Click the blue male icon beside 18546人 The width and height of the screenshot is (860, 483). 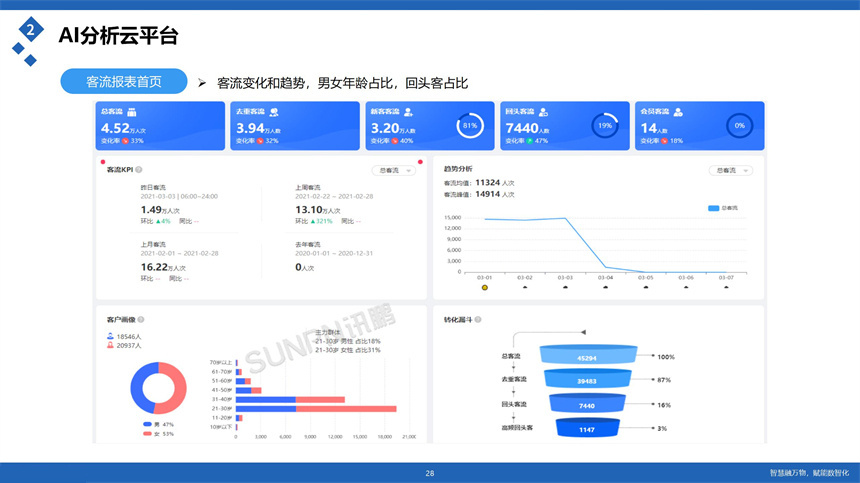pyautogui.click(x=110, y=336)
